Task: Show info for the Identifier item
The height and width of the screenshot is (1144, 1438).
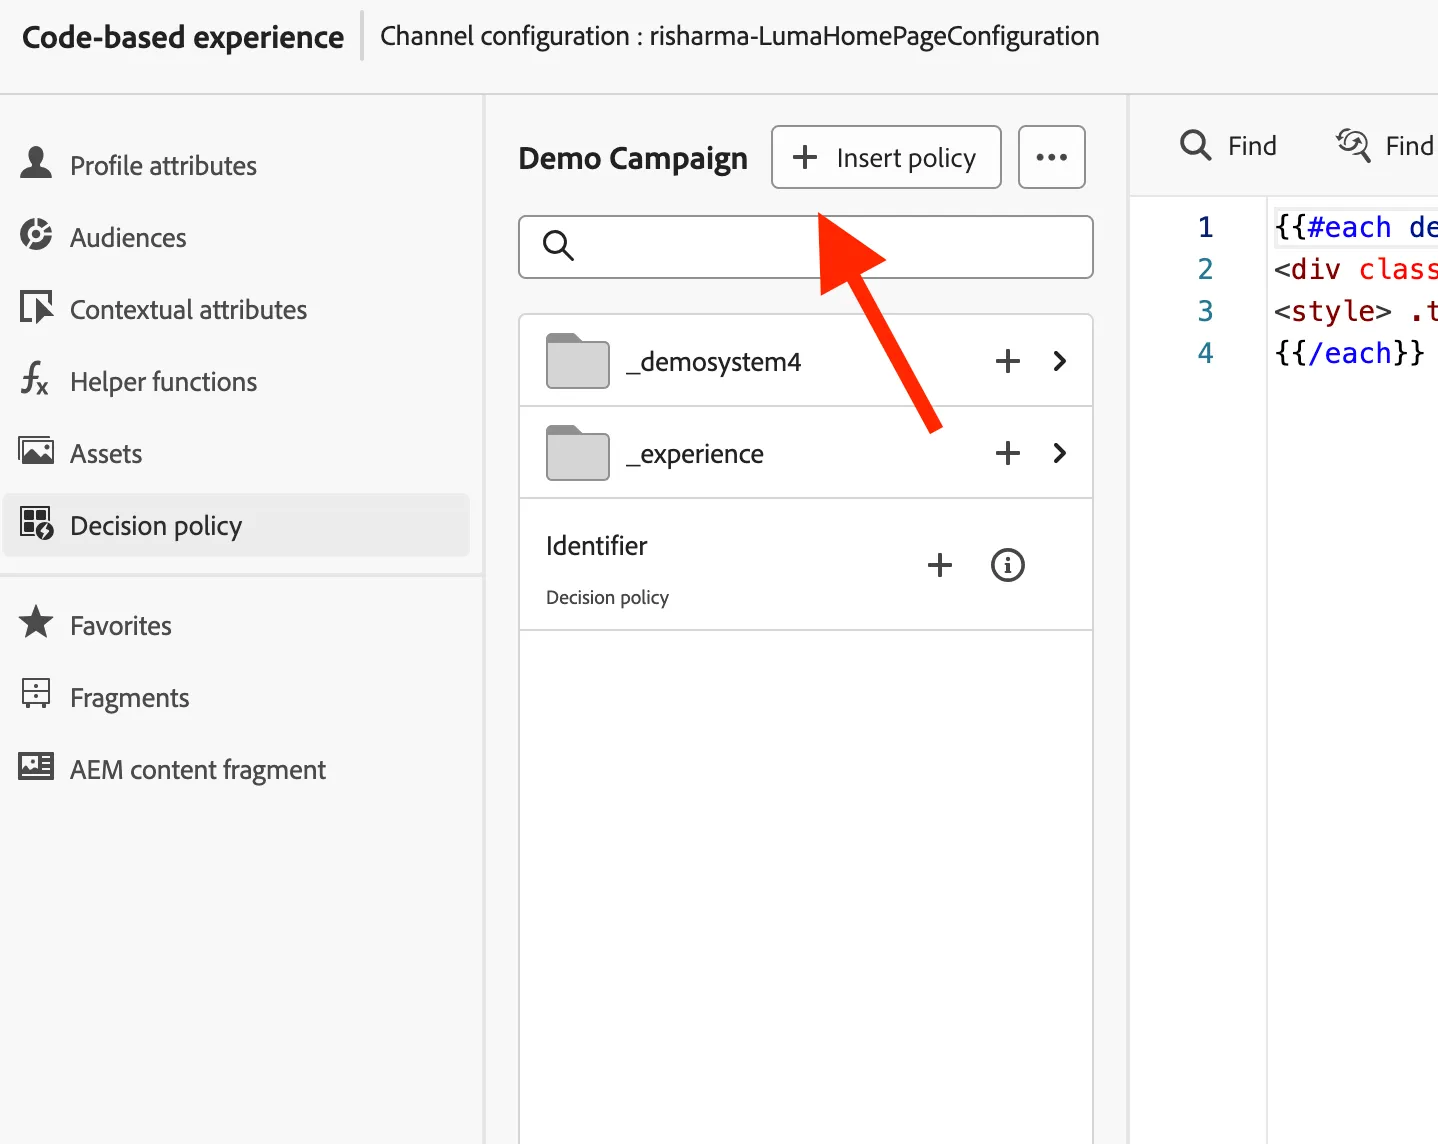Action: 1008,565
